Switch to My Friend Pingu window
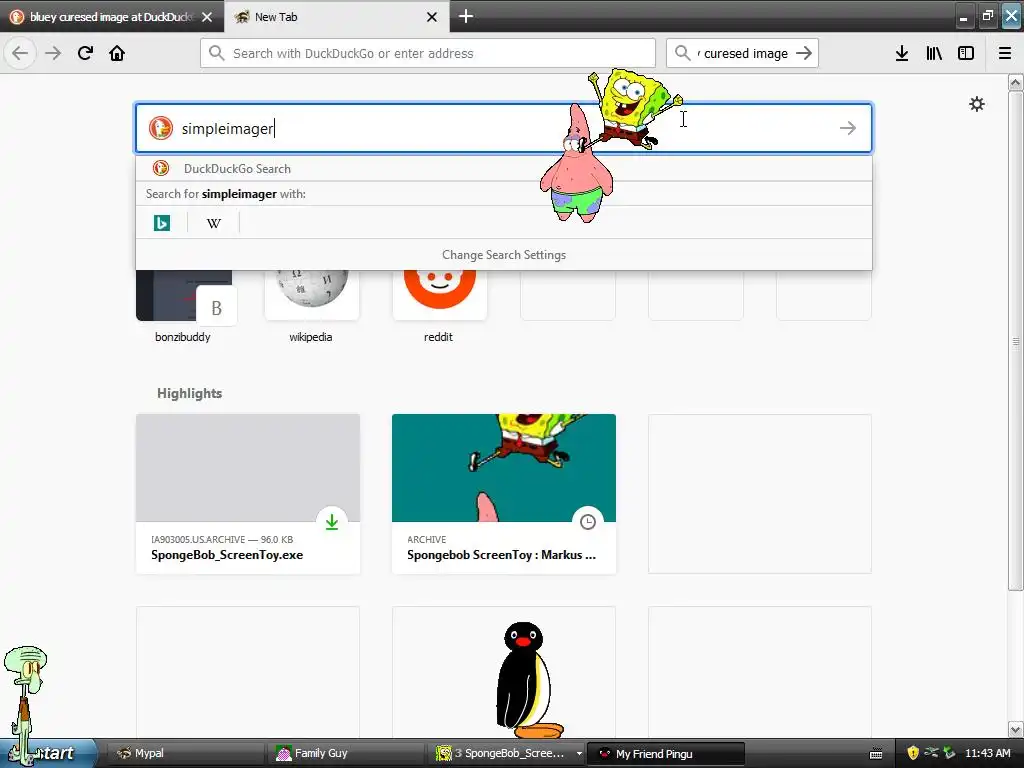 tap(665, 753)
